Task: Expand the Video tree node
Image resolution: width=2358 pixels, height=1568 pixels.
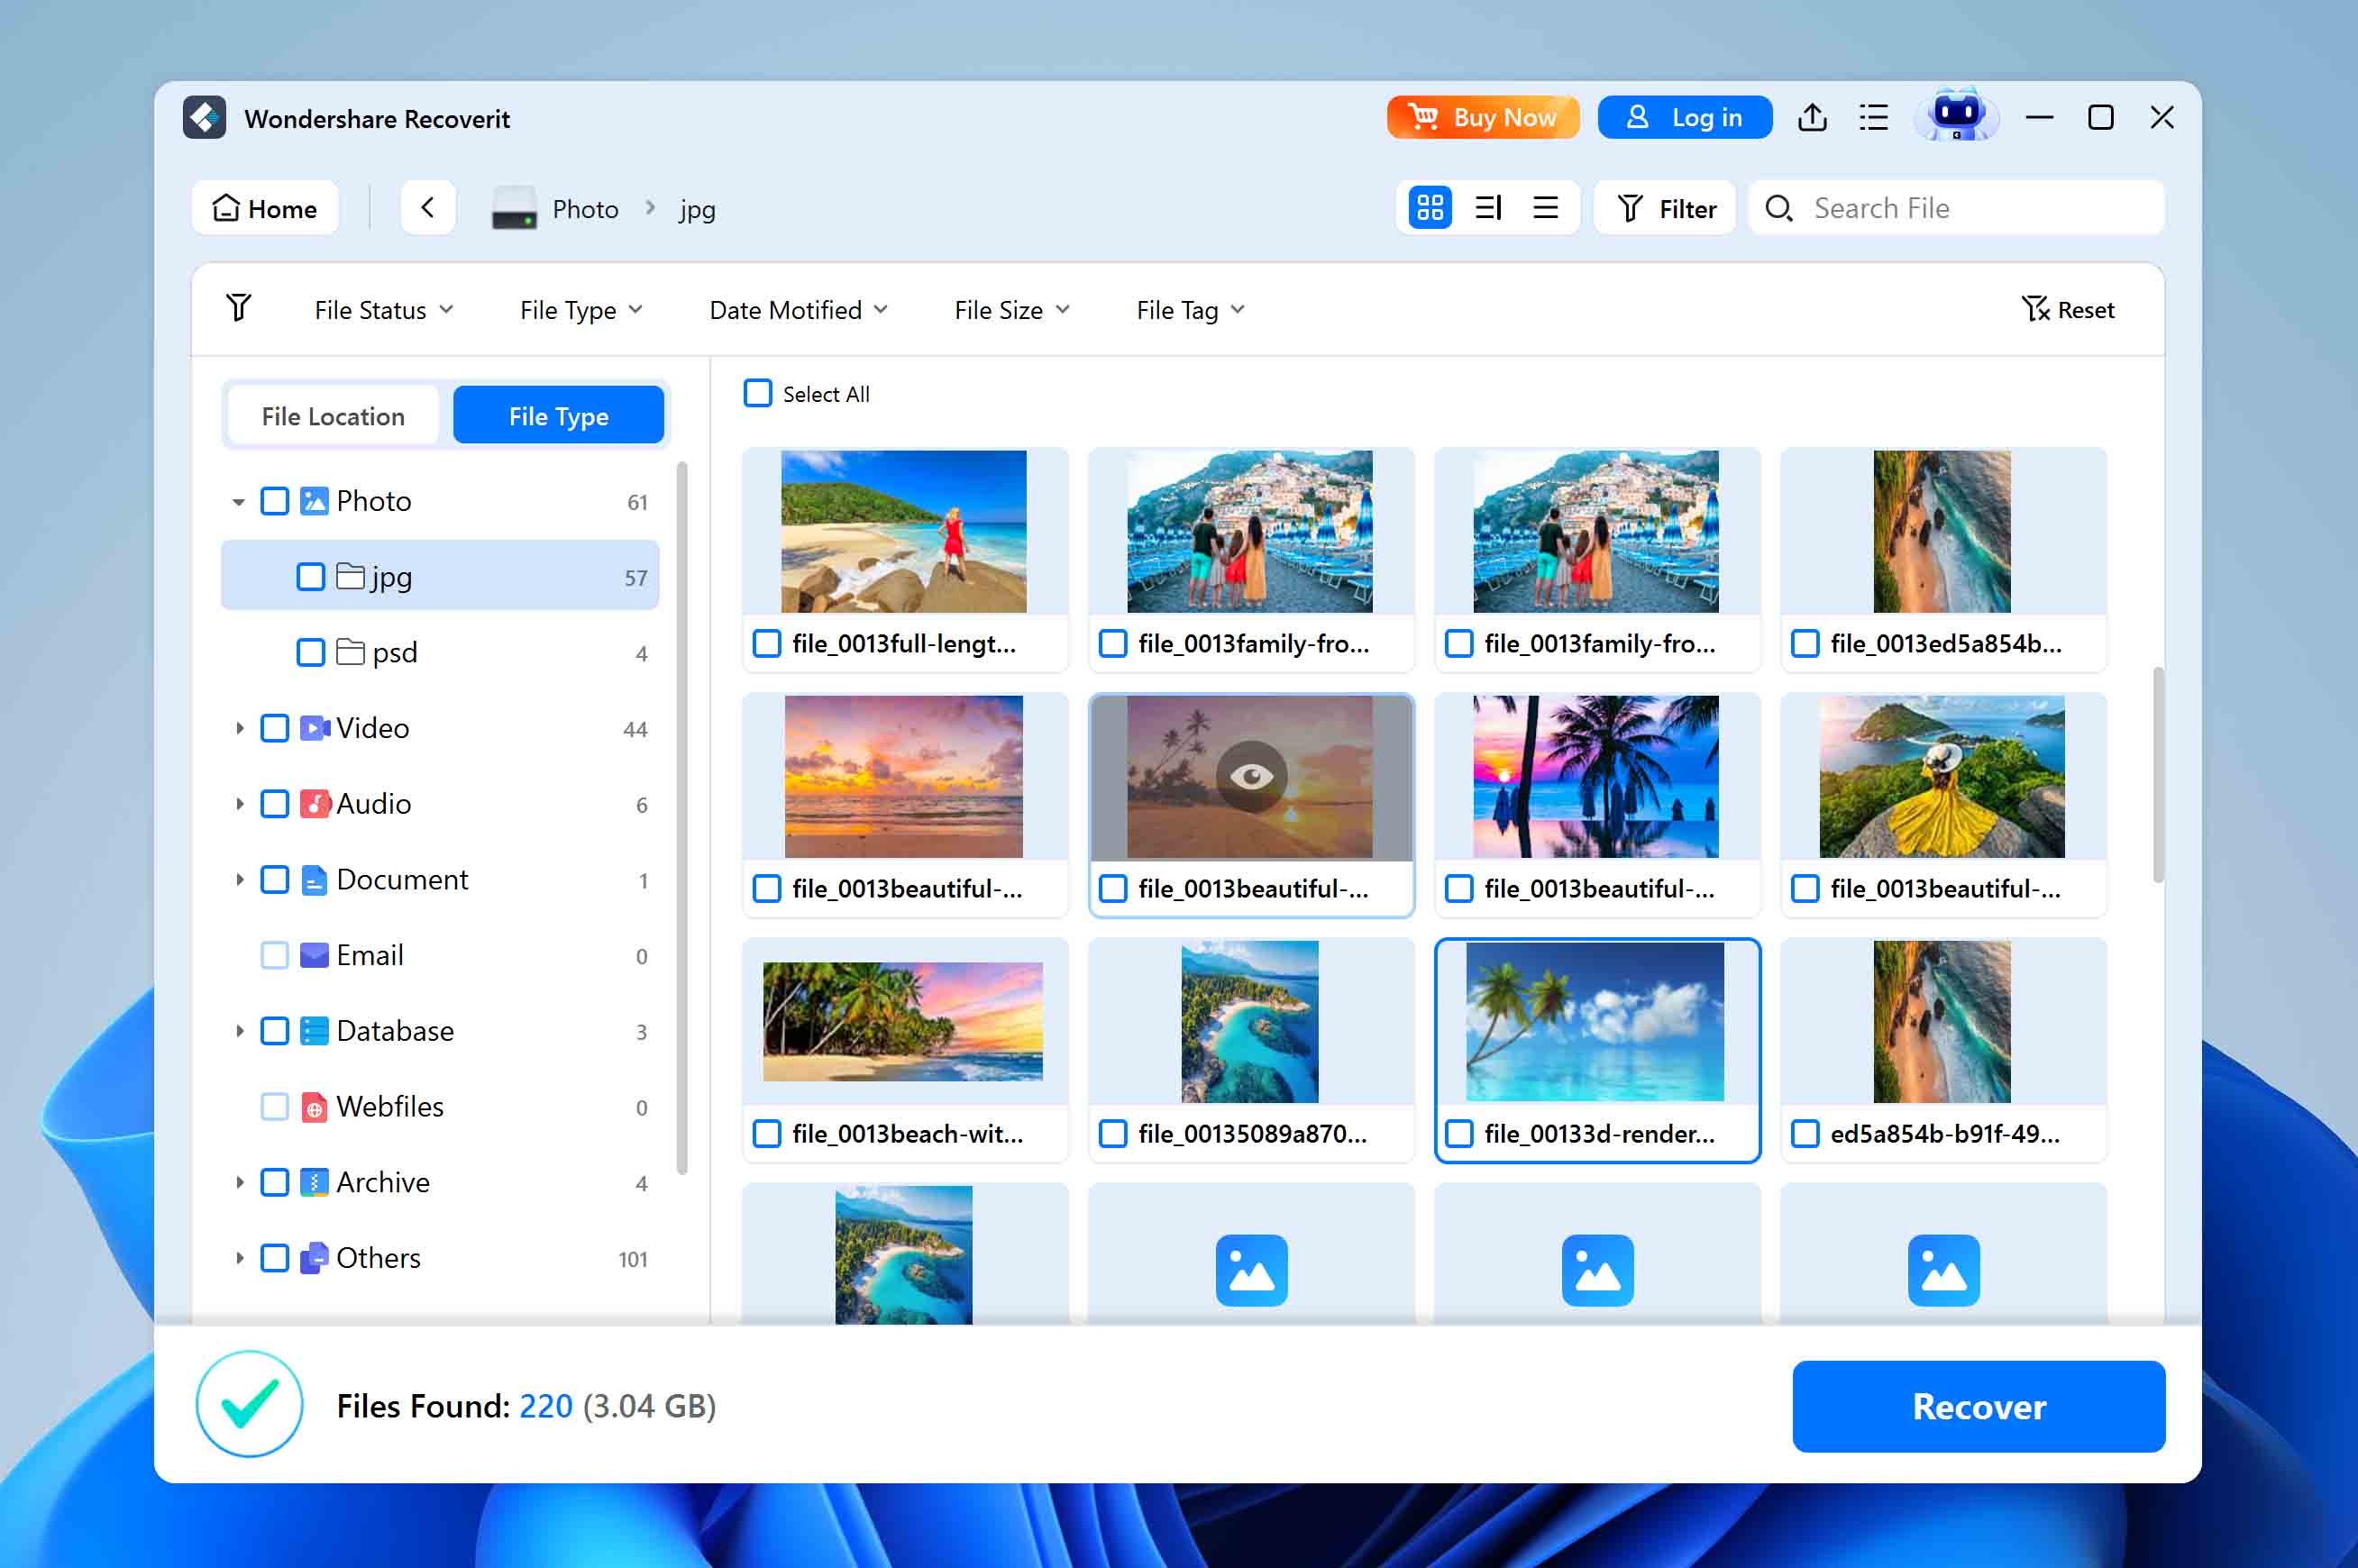Action: click(239, 728)
